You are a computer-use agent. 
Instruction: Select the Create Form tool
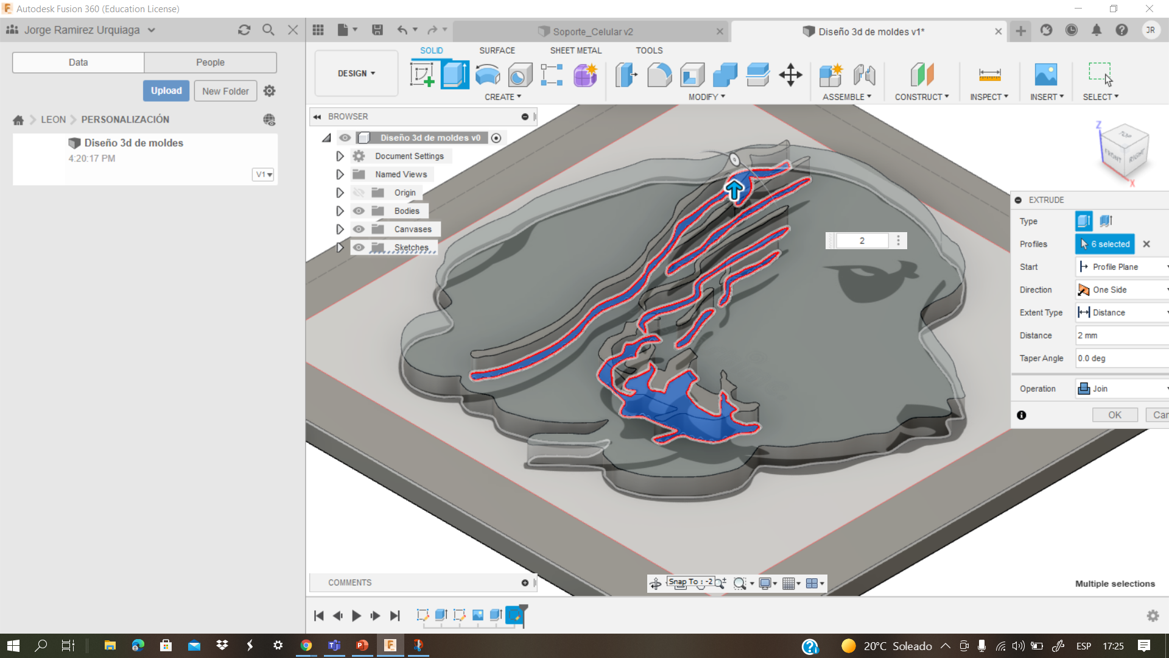[x=585, y=75]
